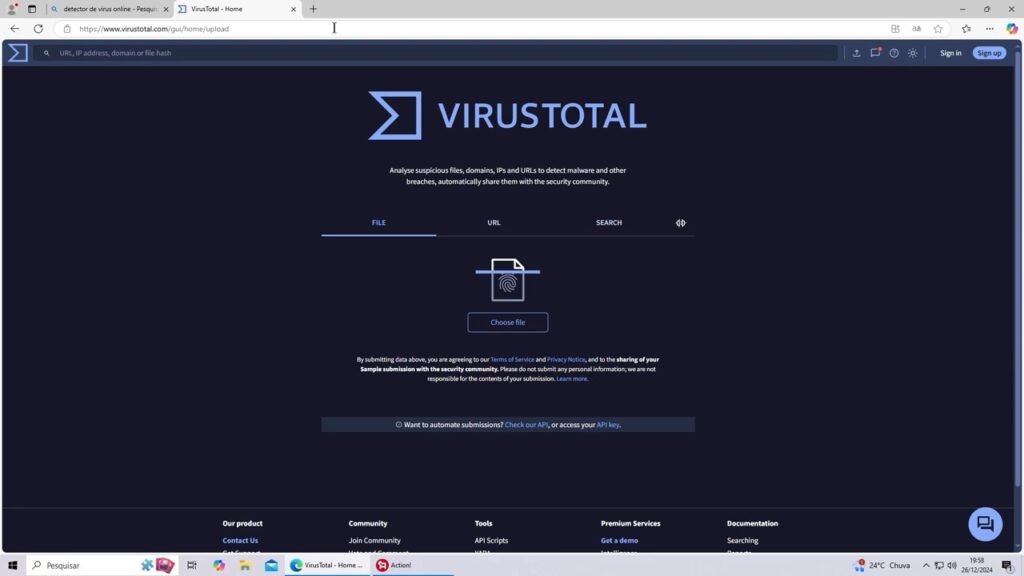This screenshot has width=1024, height=576.
Task: Click Contact Us in the footer
Action: 240,540
